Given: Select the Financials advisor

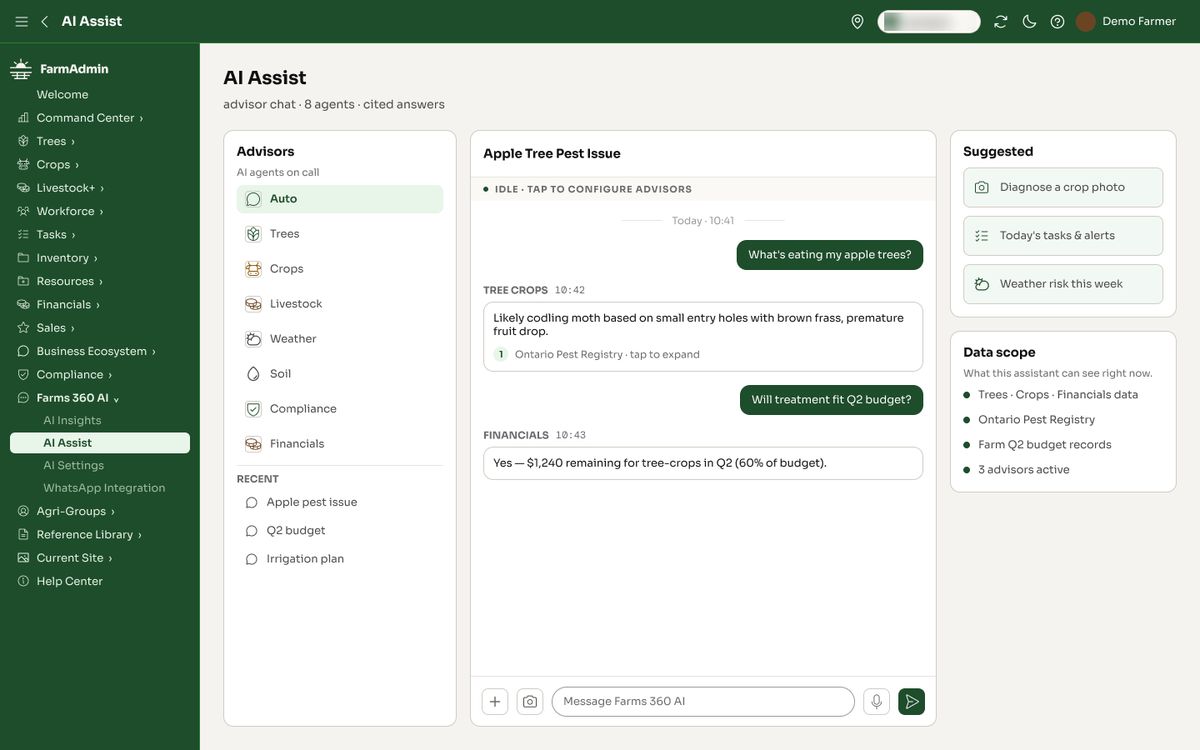Looking at the screenshot, I should click(x=340, y=444).
